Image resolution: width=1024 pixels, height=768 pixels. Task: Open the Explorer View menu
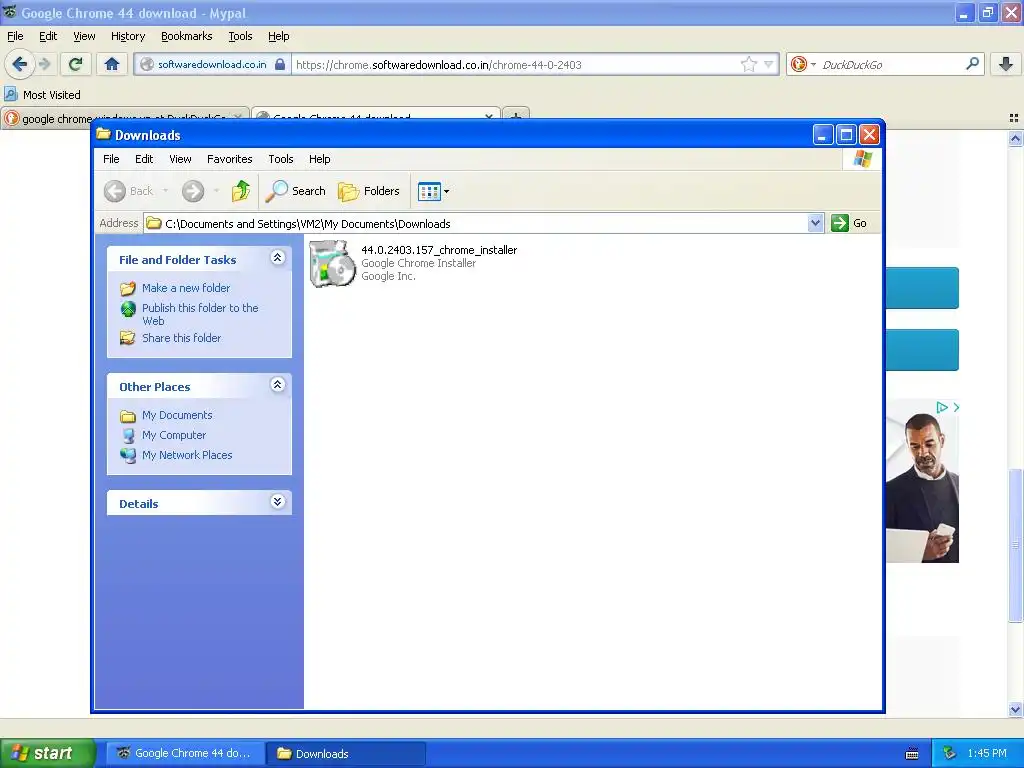coord(180,159)
